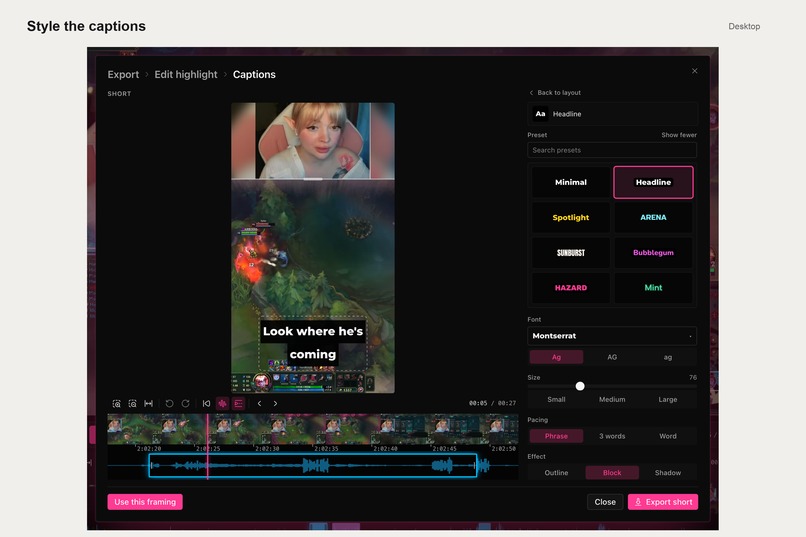This screenshot has height=537, width=806.
Task: Apply the Shadow effect
Action: pyautogui.click(x=668, y=472)
